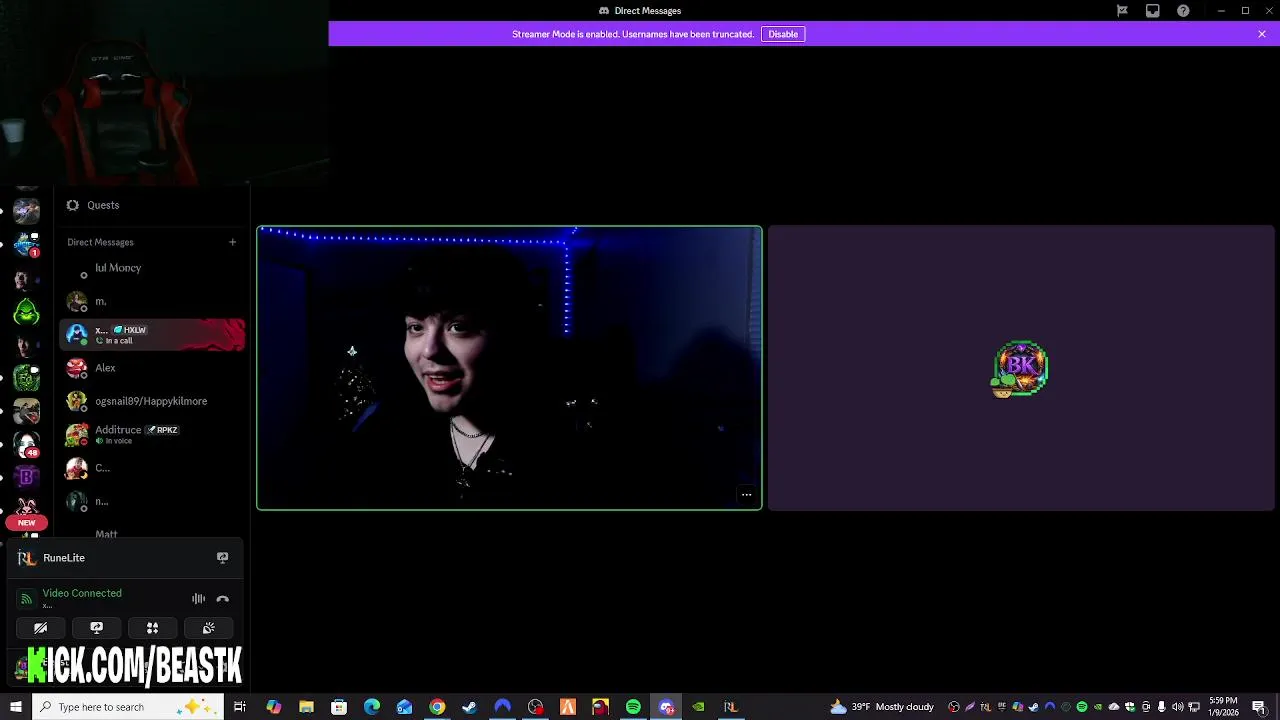Open RuneLite from the taskbar

(731, 707)
